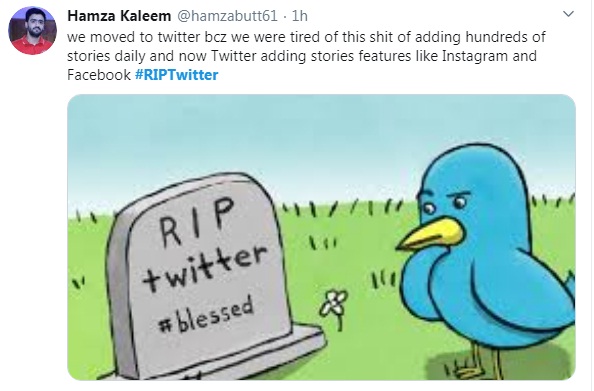Click the bird's legs on the grass
The width and height of the screenshot is (594, 391).
pyautogui.click(x=475, y=361)
